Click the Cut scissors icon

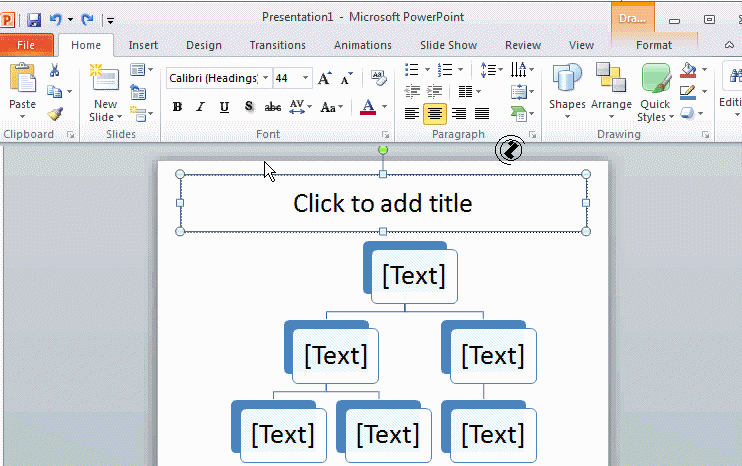(54, 70)
